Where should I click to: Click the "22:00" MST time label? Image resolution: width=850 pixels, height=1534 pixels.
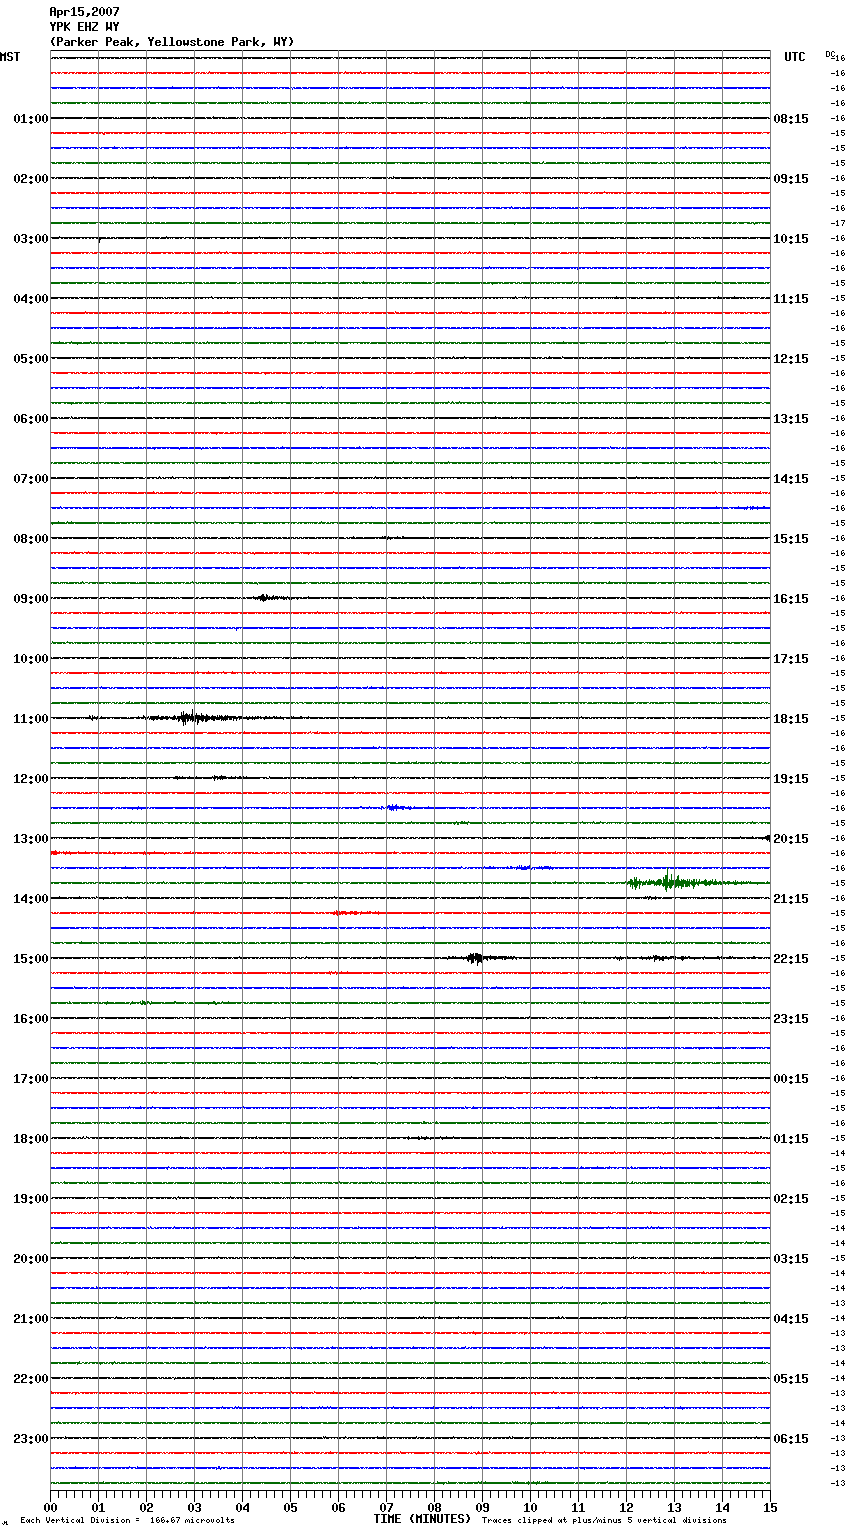[31, 1379]
